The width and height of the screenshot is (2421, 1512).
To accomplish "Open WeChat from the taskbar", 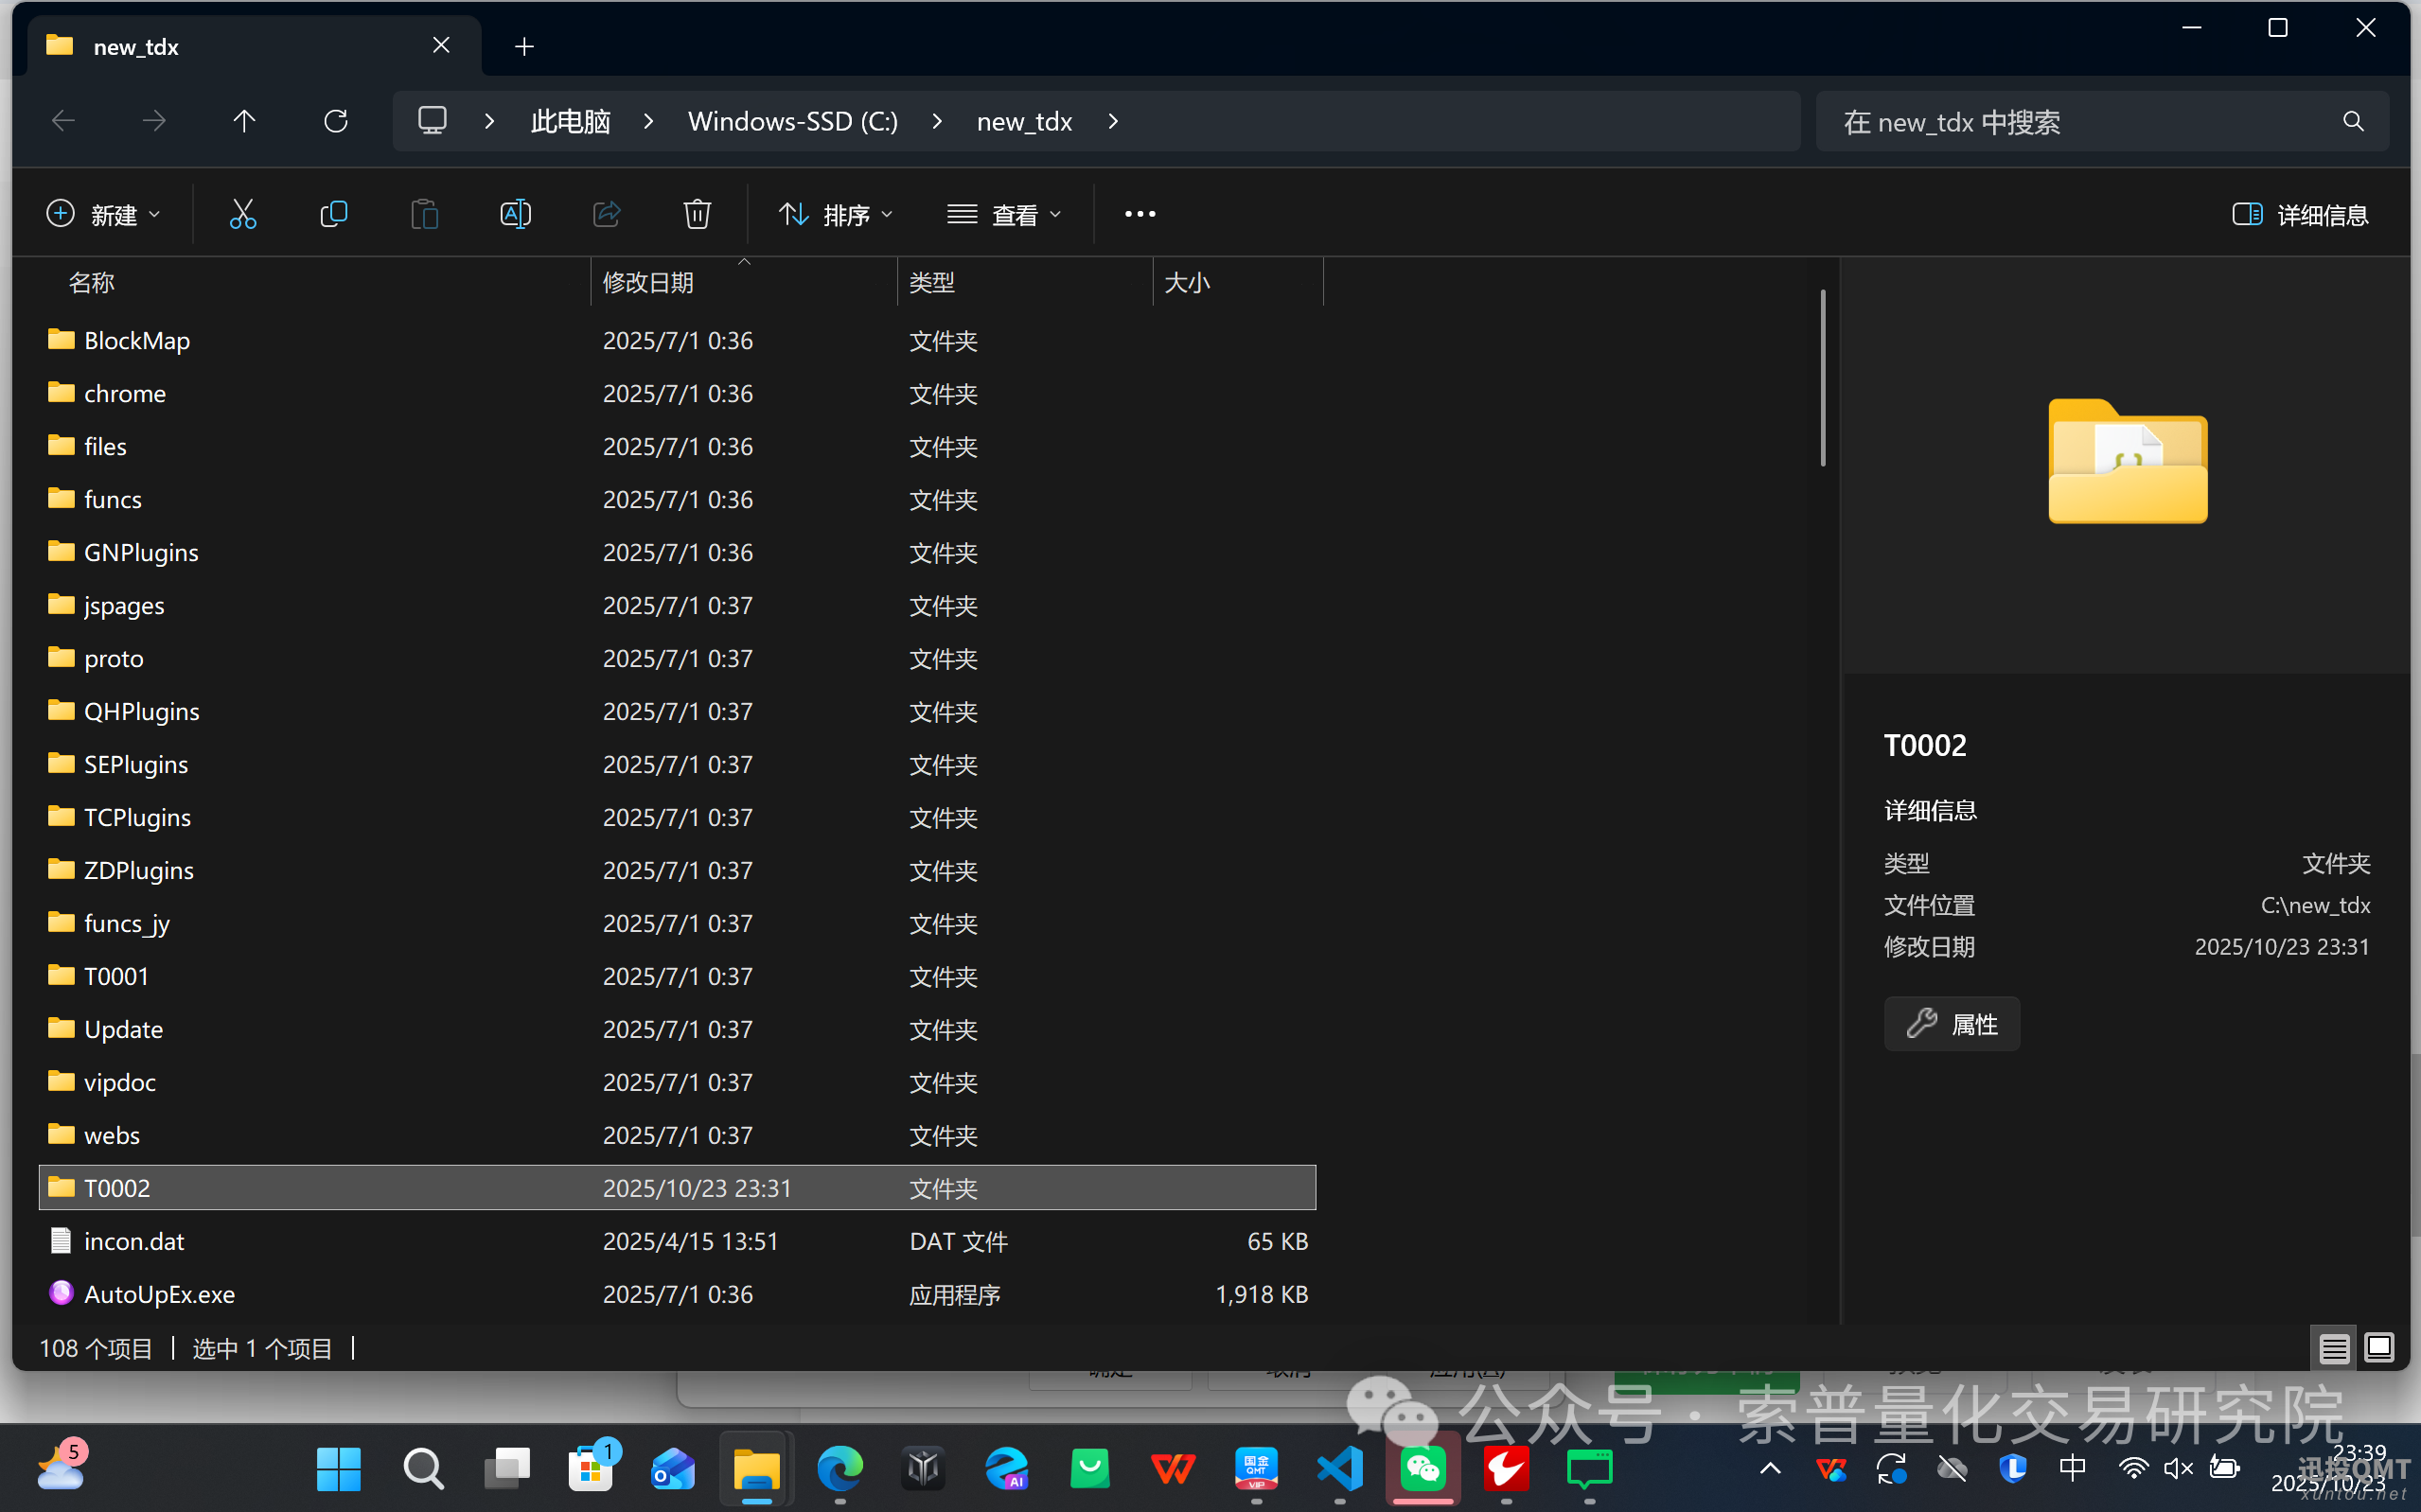I will click(1422, 1468).
